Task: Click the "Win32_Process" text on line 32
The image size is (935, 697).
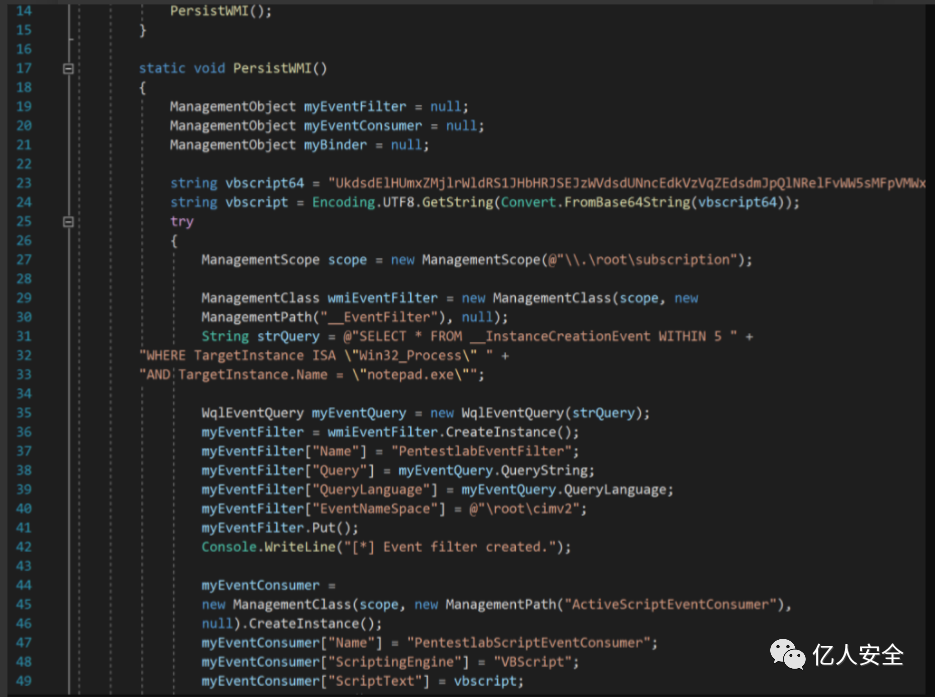Action: pyautogui.click(x=410, y=356)
